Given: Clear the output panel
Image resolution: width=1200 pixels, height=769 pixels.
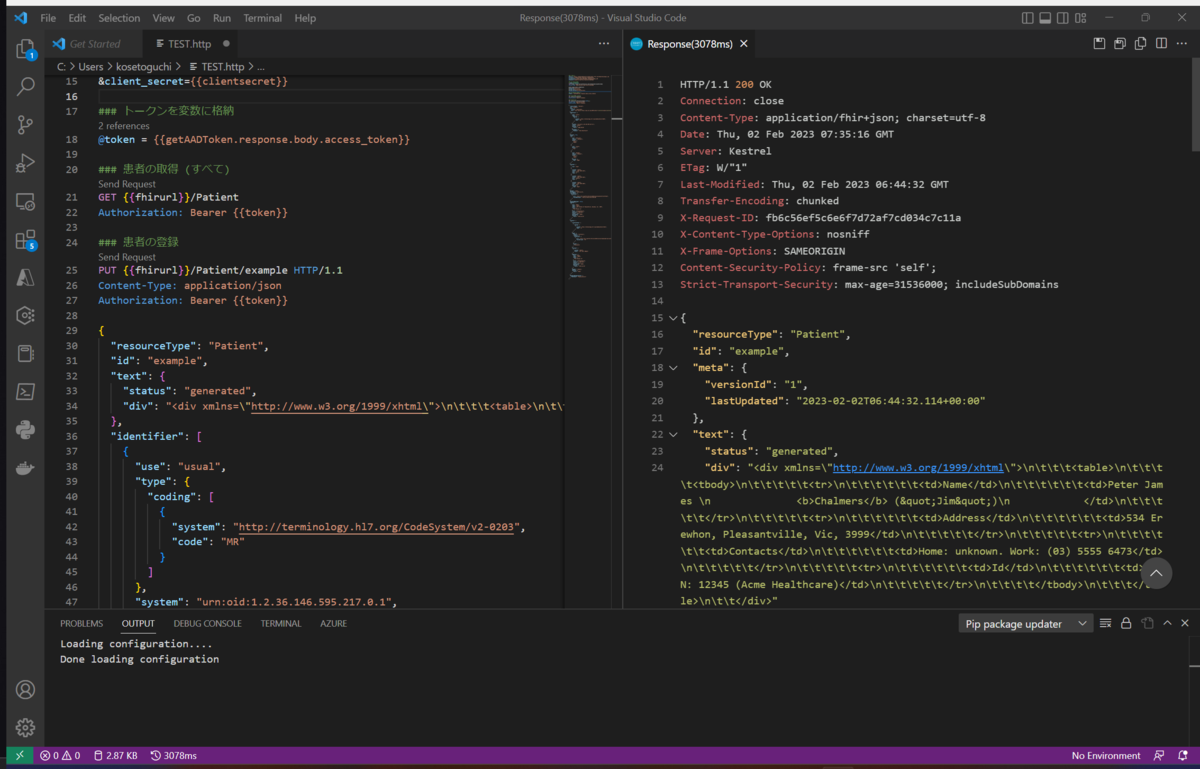Looking at the screenshot, I should [x=1105, y=623].
